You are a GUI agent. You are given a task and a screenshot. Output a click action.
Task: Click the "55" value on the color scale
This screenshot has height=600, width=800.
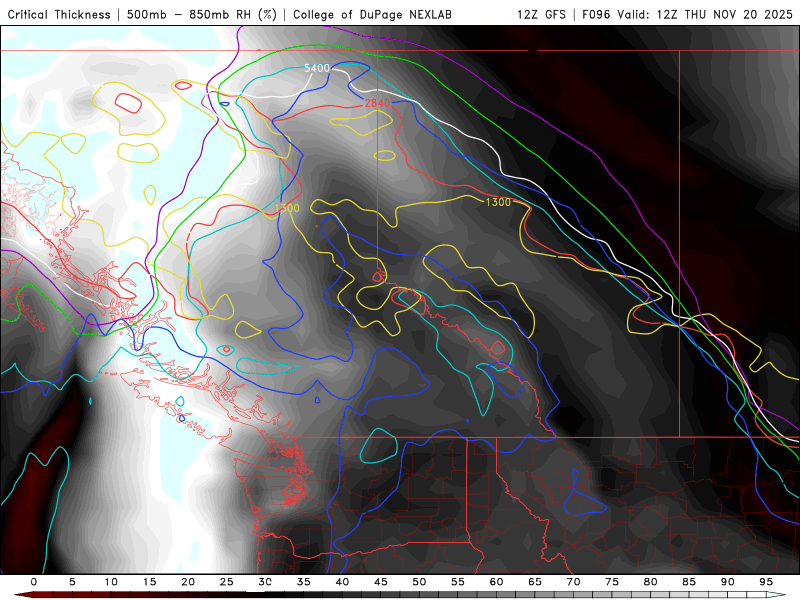(x=458, y=582)
